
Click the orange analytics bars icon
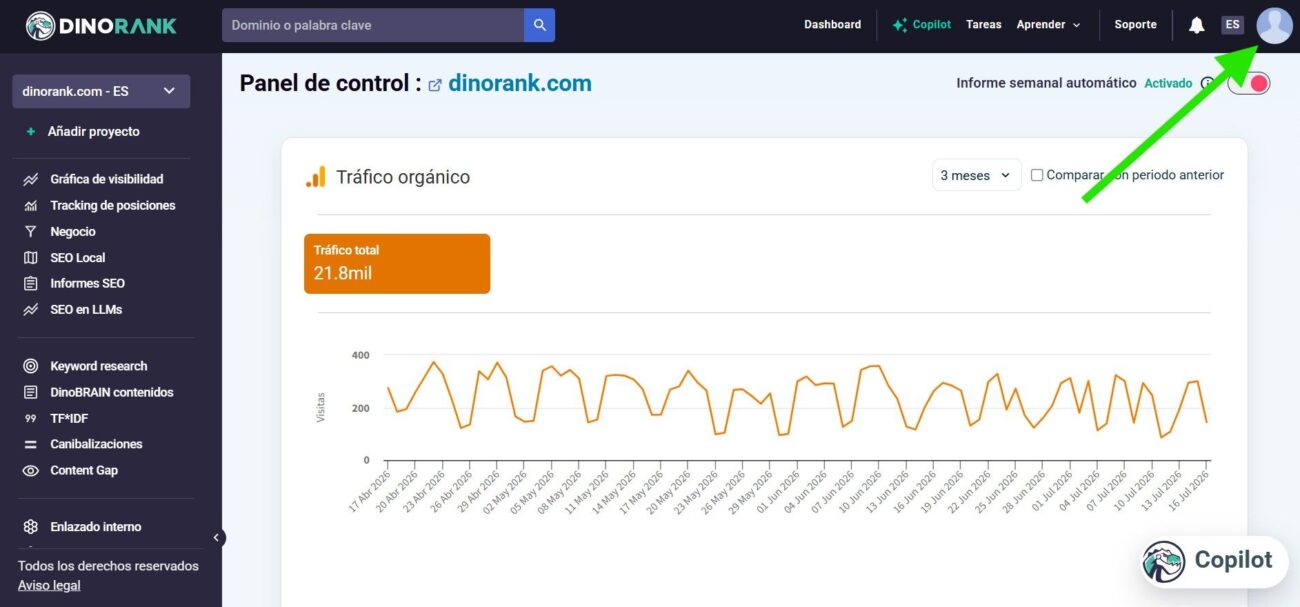click(315, 177)
